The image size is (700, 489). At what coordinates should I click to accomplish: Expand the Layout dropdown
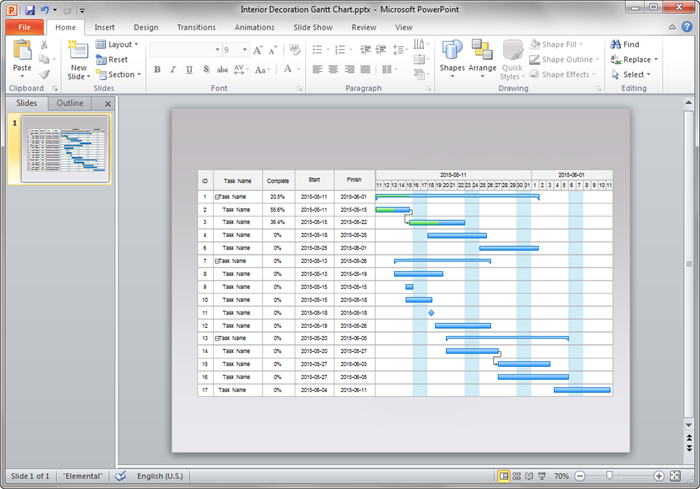(119, 45)
